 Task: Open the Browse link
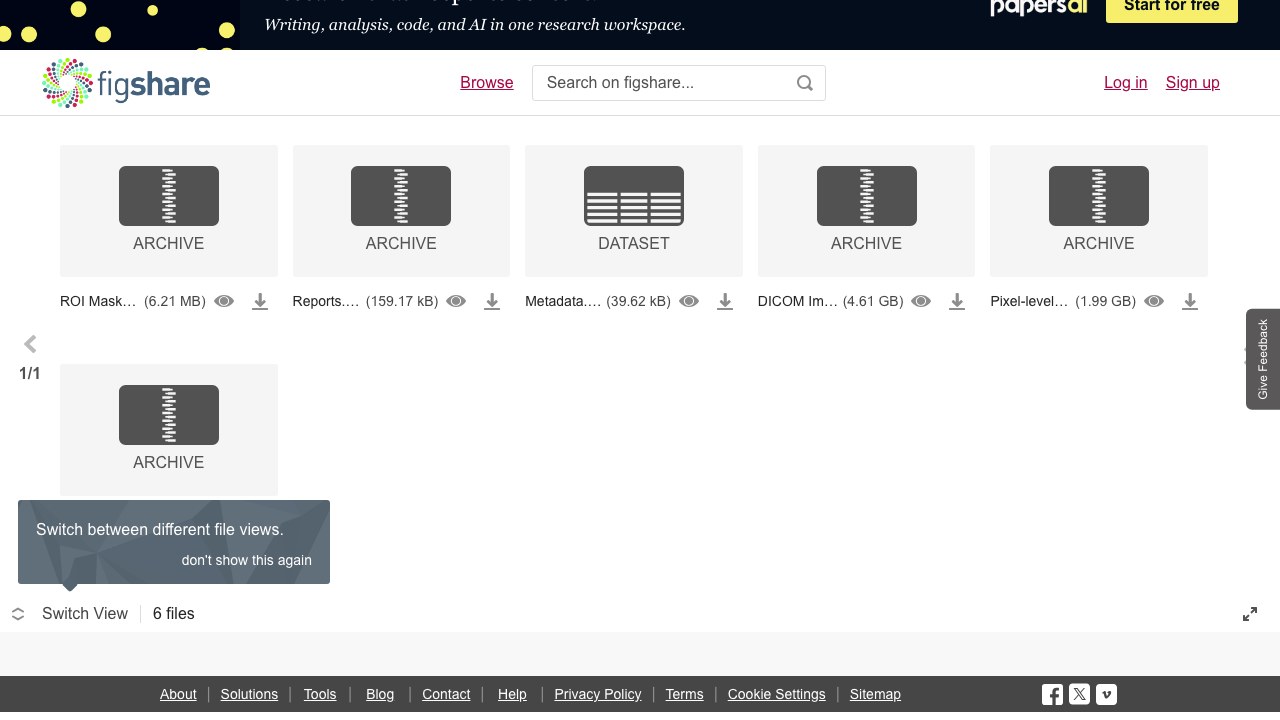coord(487,83)
